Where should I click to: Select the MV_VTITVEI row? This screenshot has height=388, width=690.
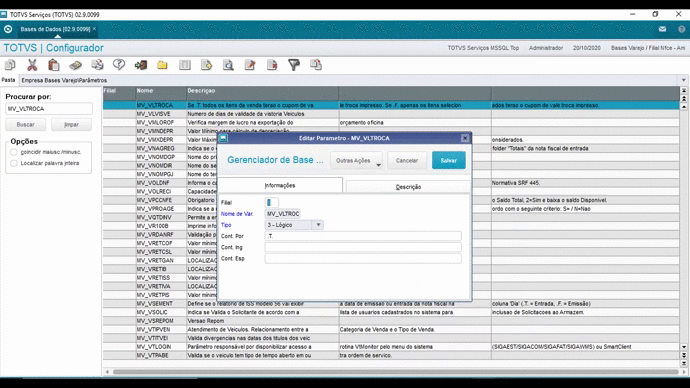[x=391, y=338]
